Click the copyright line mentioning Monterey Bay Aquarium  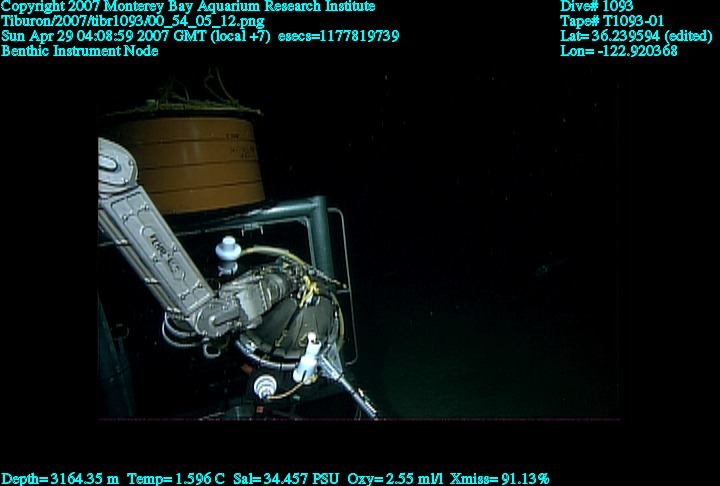tap(188, 6)
